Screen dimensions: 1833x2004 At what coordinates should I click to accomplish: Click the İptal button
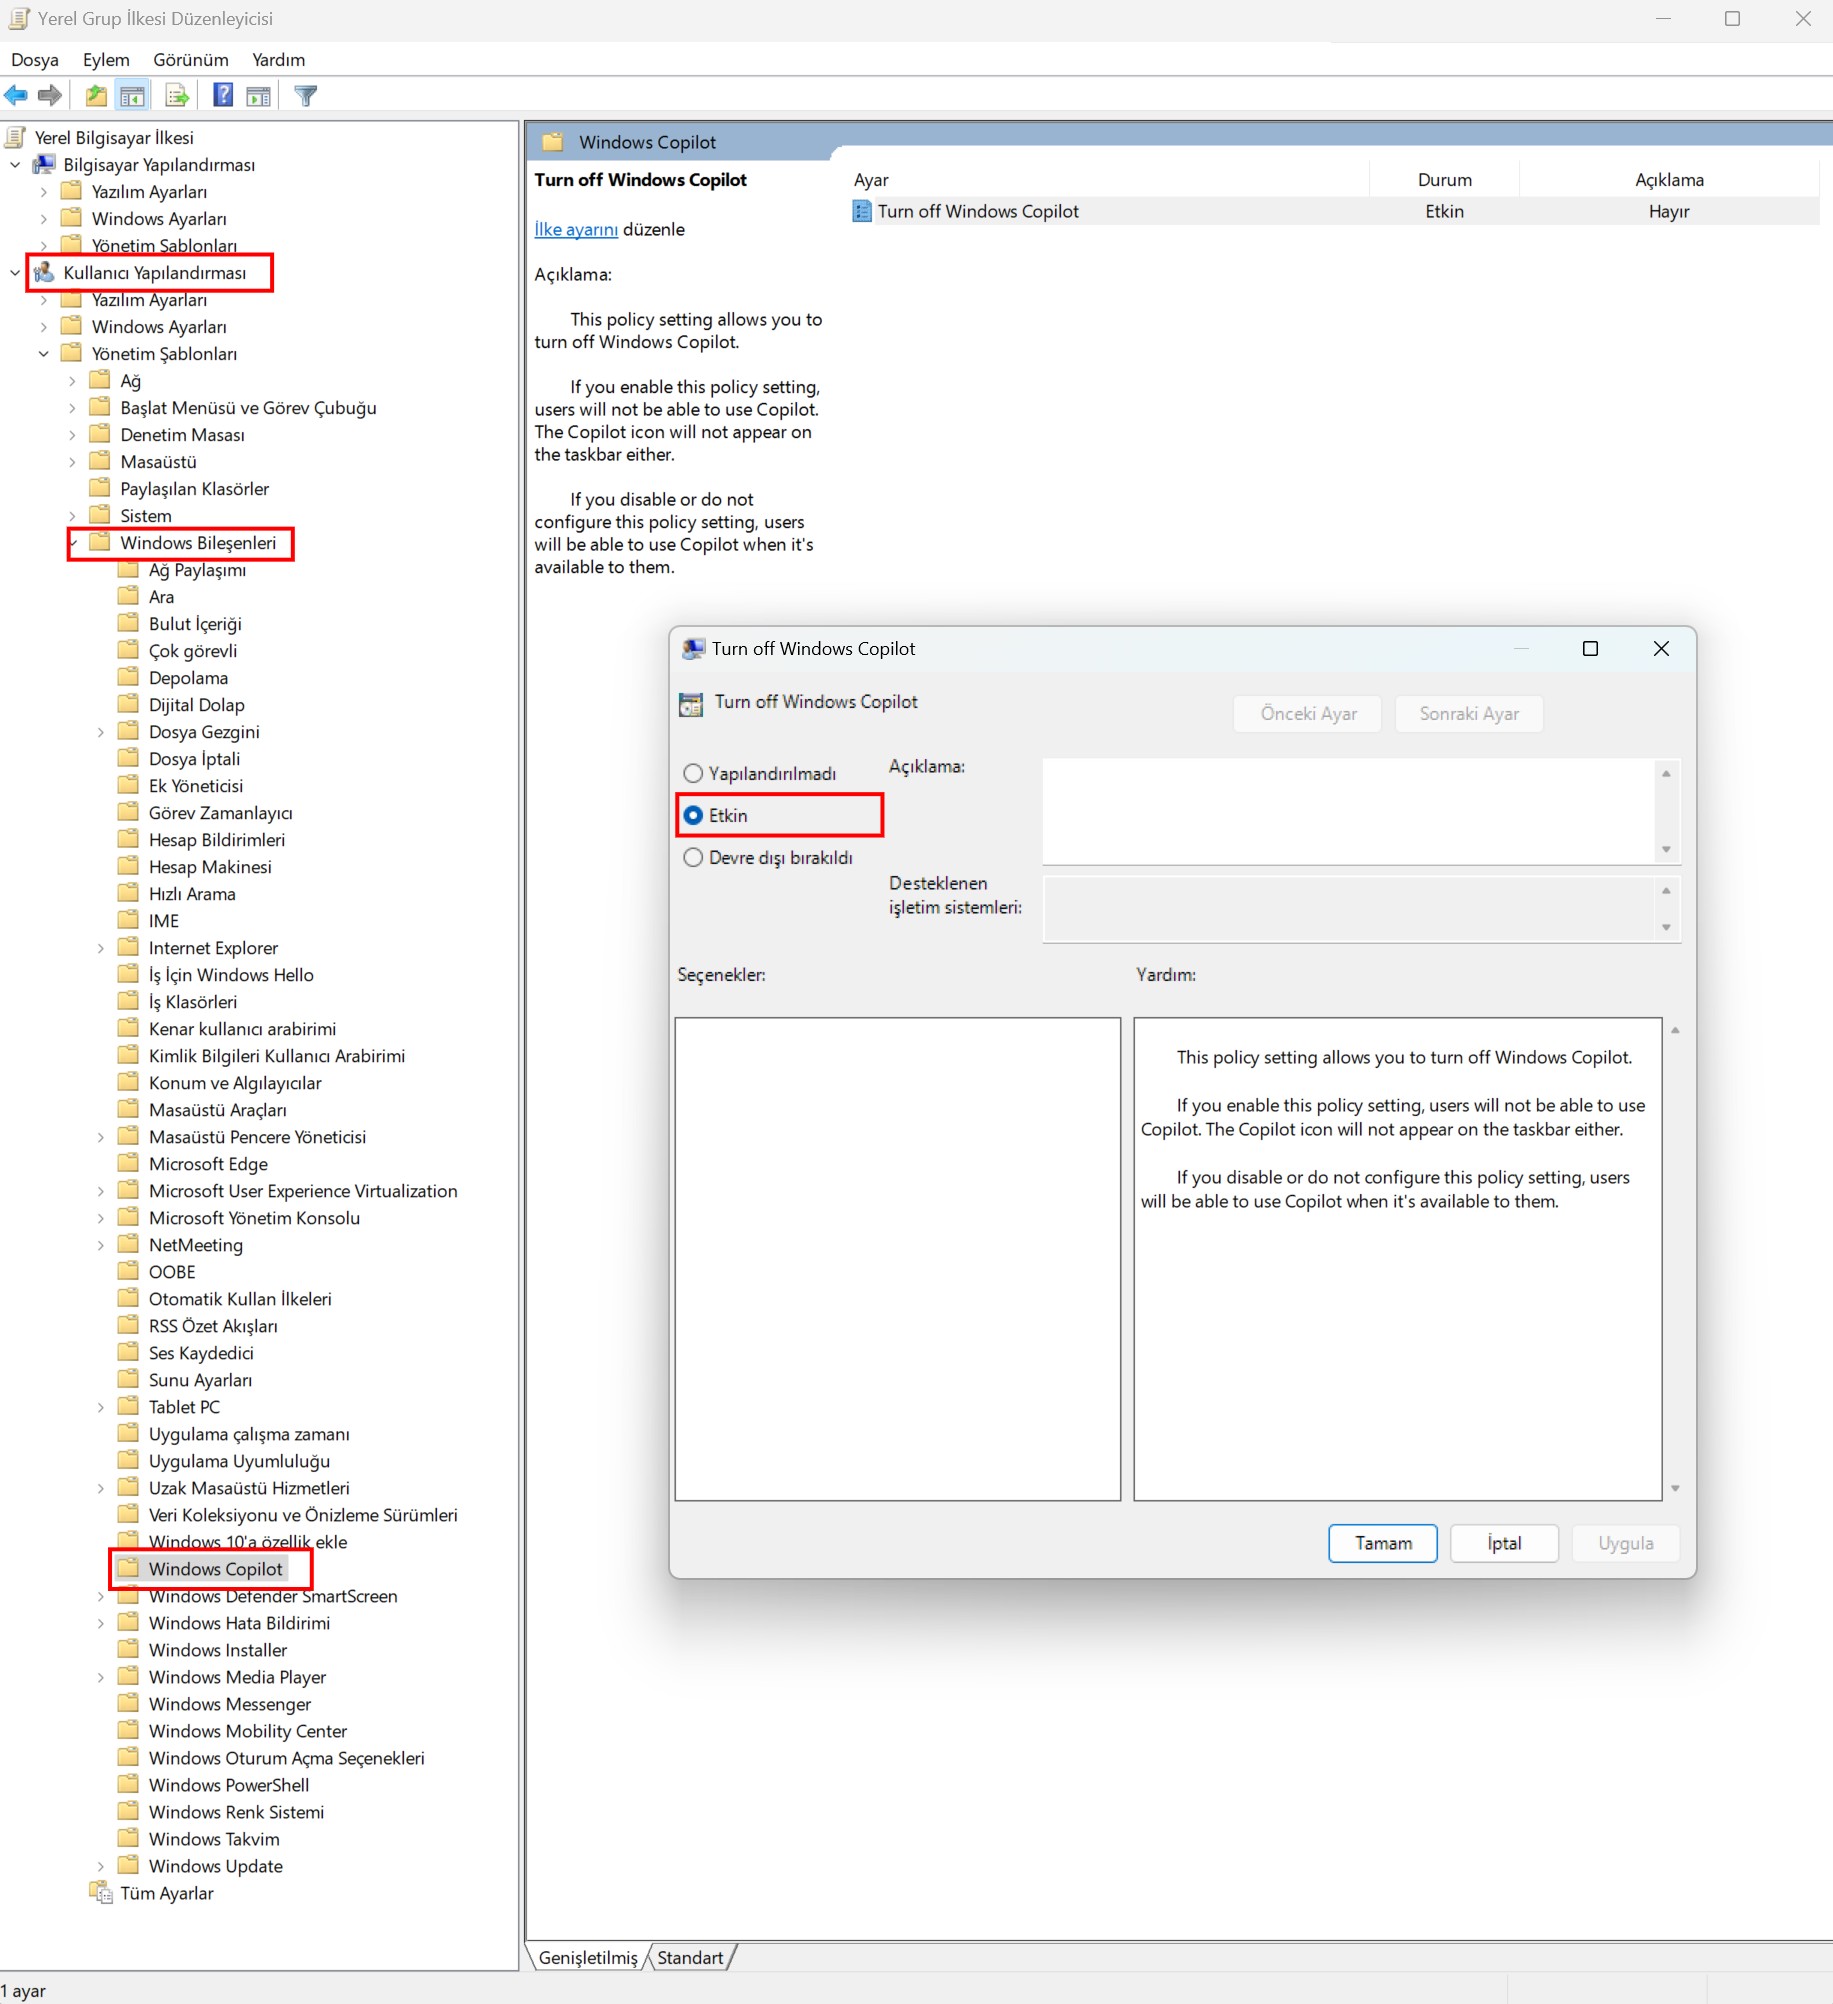[1504, 1543]
